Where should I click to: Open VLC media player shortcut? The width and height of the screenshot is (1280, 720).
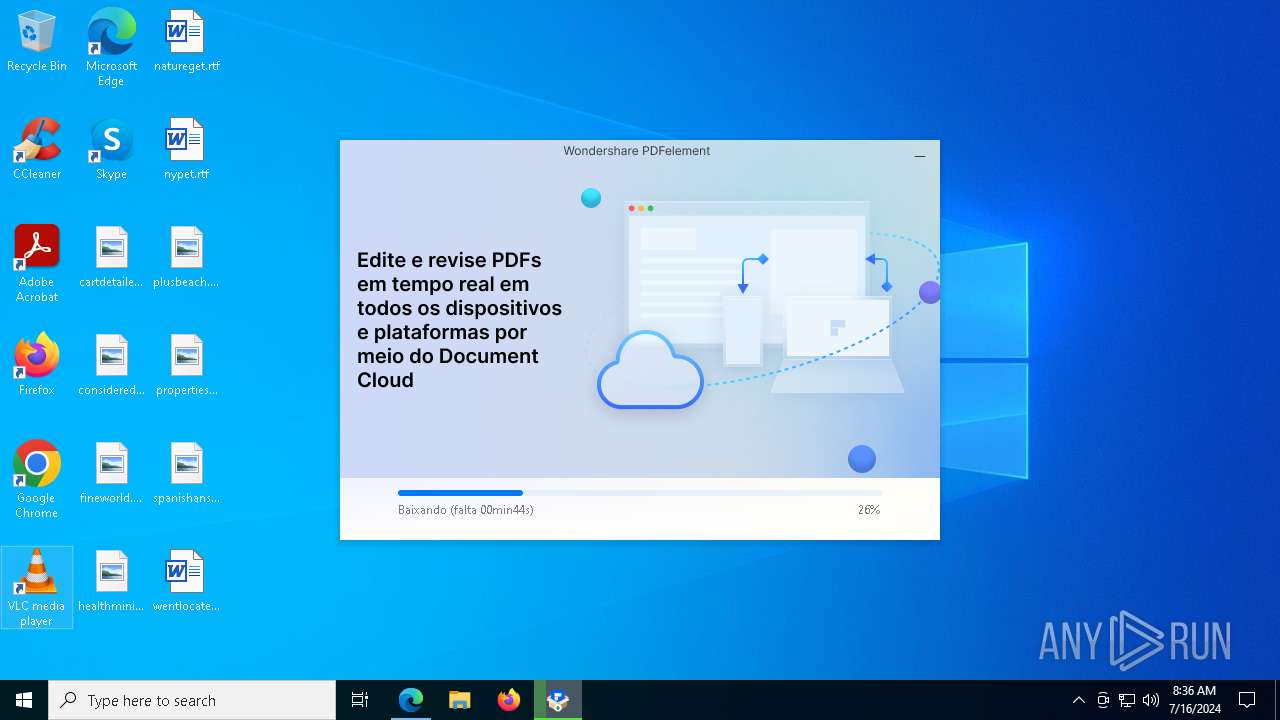pyautogui.click(x=37, y=588)
